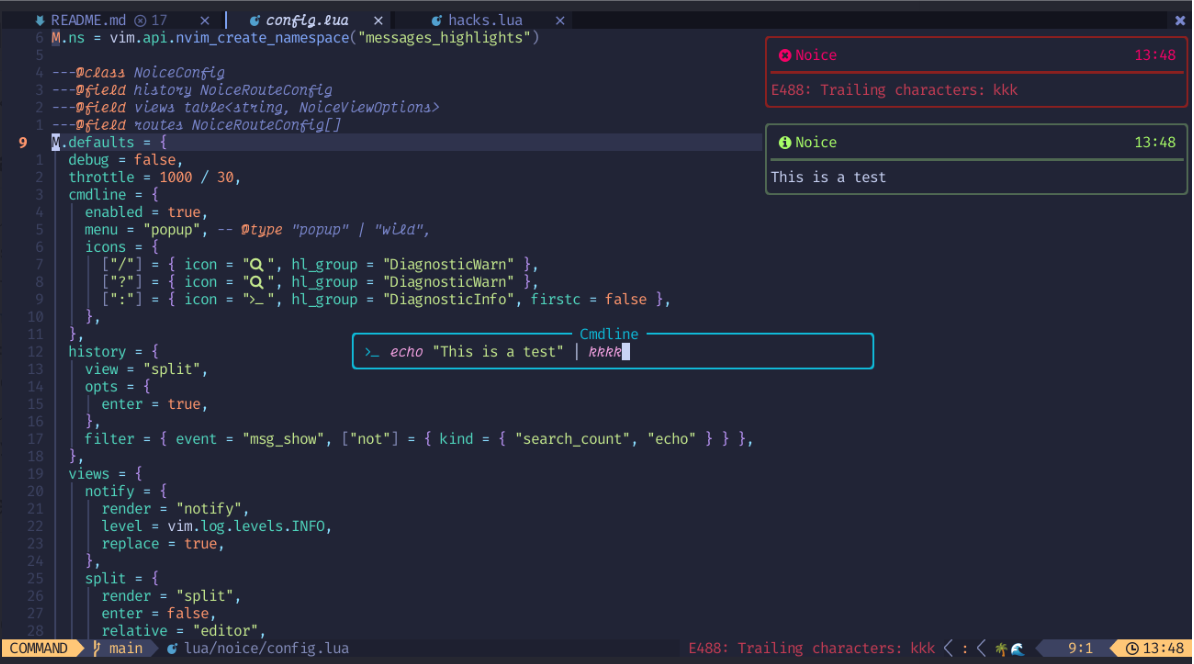Click the 'history = {' line

[x=113, y=352]
